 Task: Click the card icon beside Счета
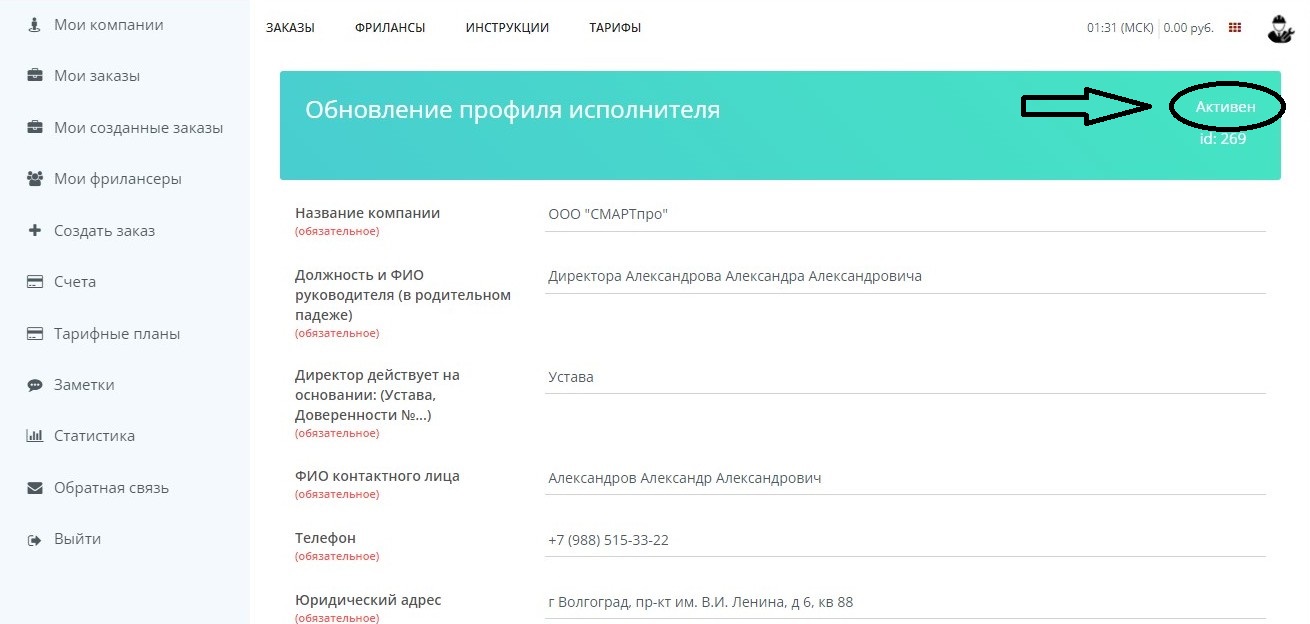(x=35, y=282)
